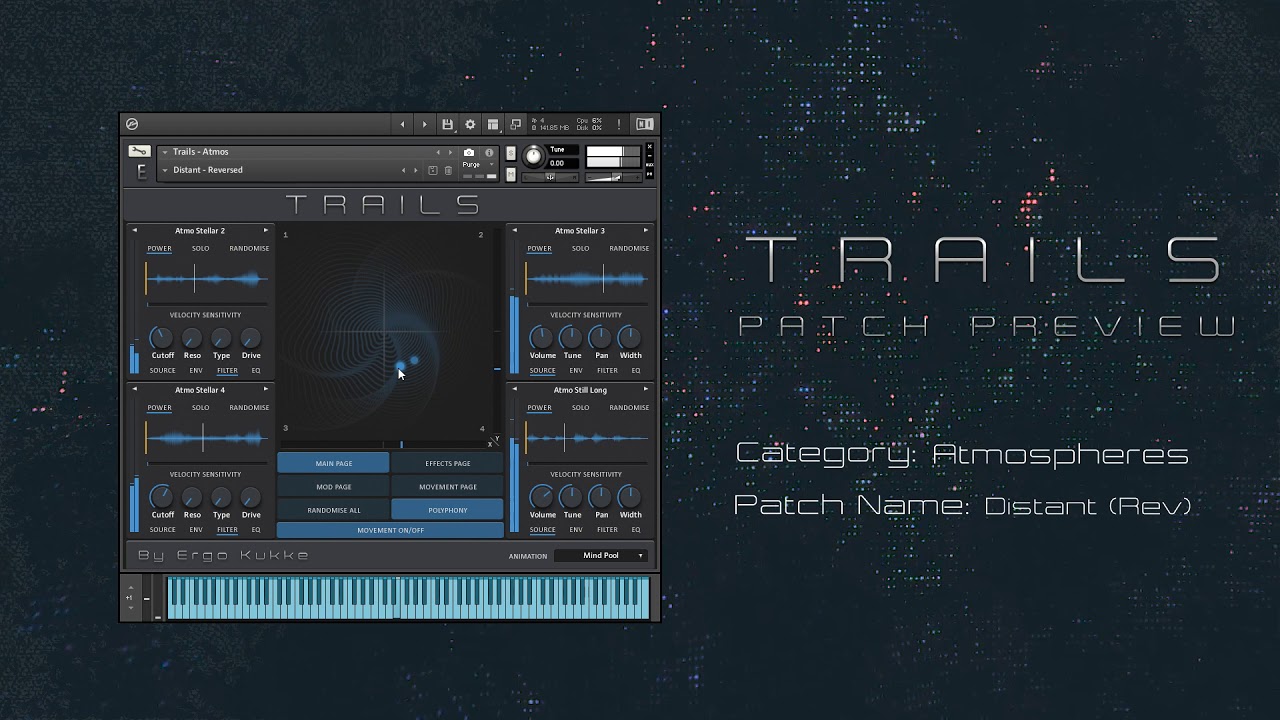
Task: Open Kontakt options gear icon
Action: 470,124
